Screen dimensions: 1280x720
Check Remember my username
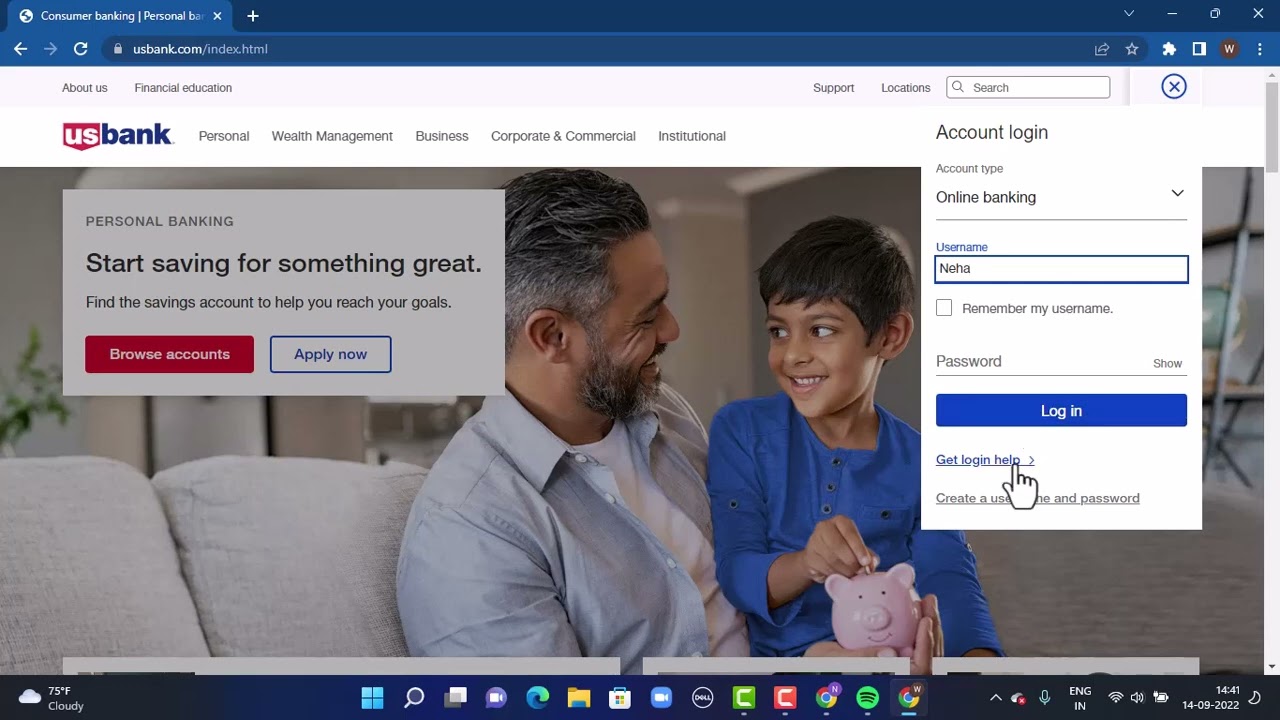(x=944, y=308)
